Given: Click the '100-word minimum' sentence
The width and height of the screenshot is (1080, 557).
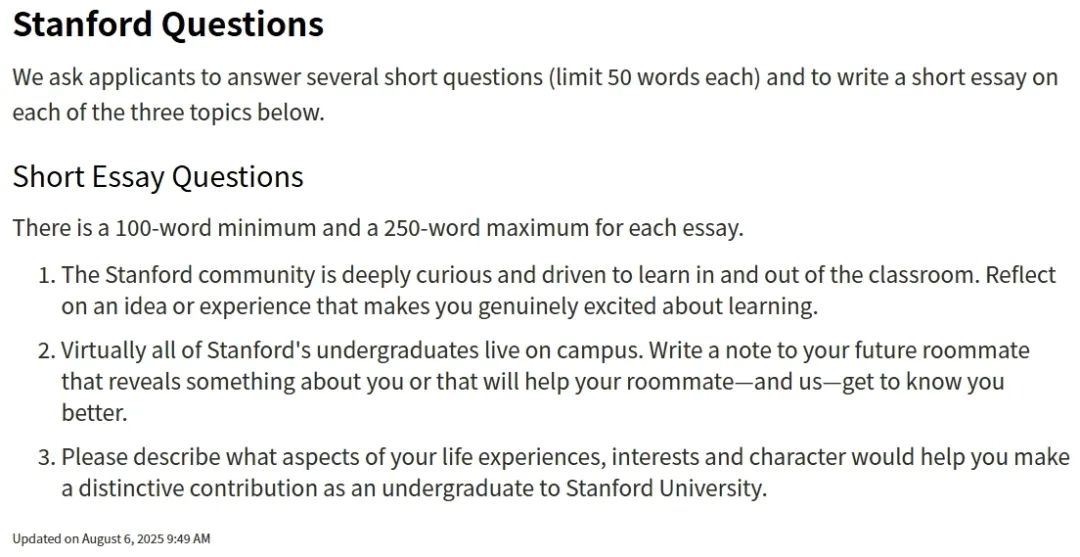Looking at the screenshot, I should tap(378, 227).
